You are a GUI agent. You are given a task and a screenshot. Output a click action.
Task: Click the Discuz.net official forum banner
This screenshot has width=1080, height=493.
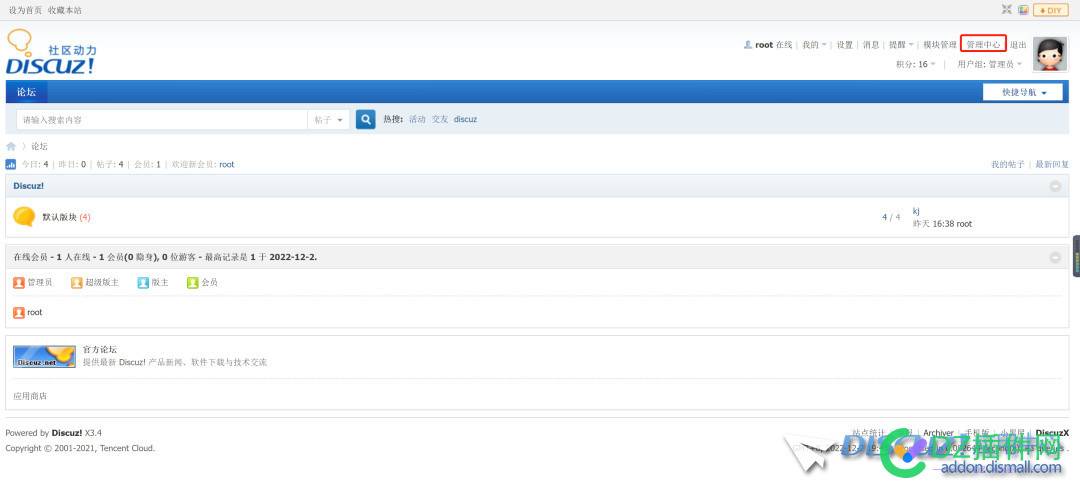point(44,356)
